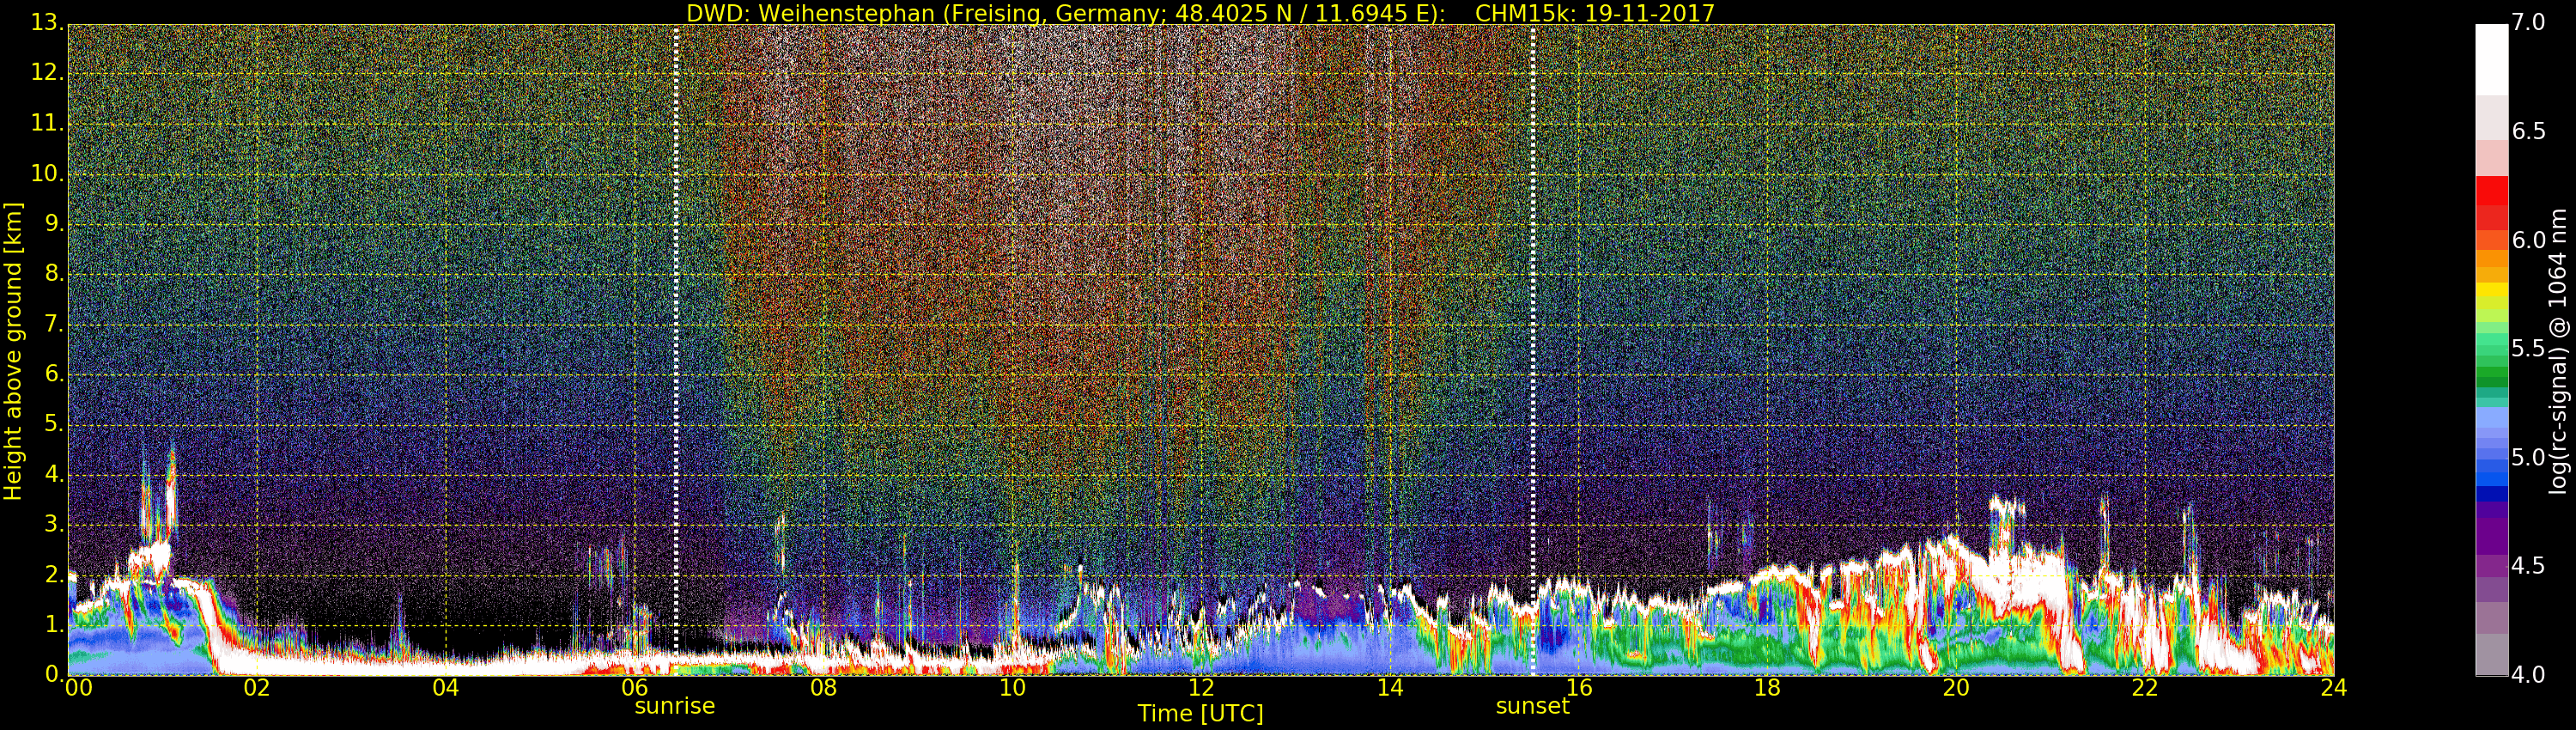Click the height axis tick label '6.'
The image size is (2576, 730).
coord(54,374)
